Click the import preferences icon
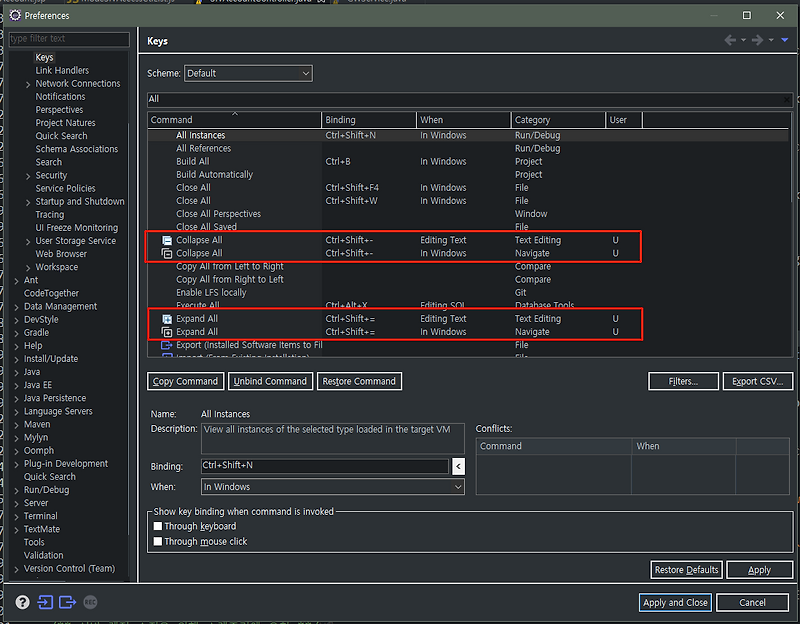This screenshot has height=624, width=800. pos(45,603)
